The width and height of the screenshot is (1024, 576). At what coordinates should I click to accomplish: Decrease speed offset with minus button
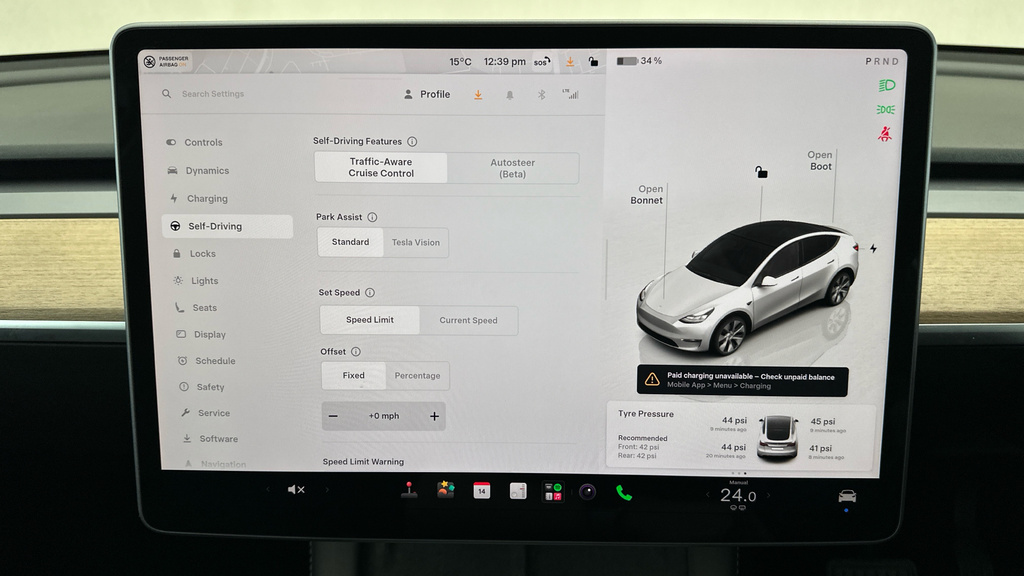333,416
